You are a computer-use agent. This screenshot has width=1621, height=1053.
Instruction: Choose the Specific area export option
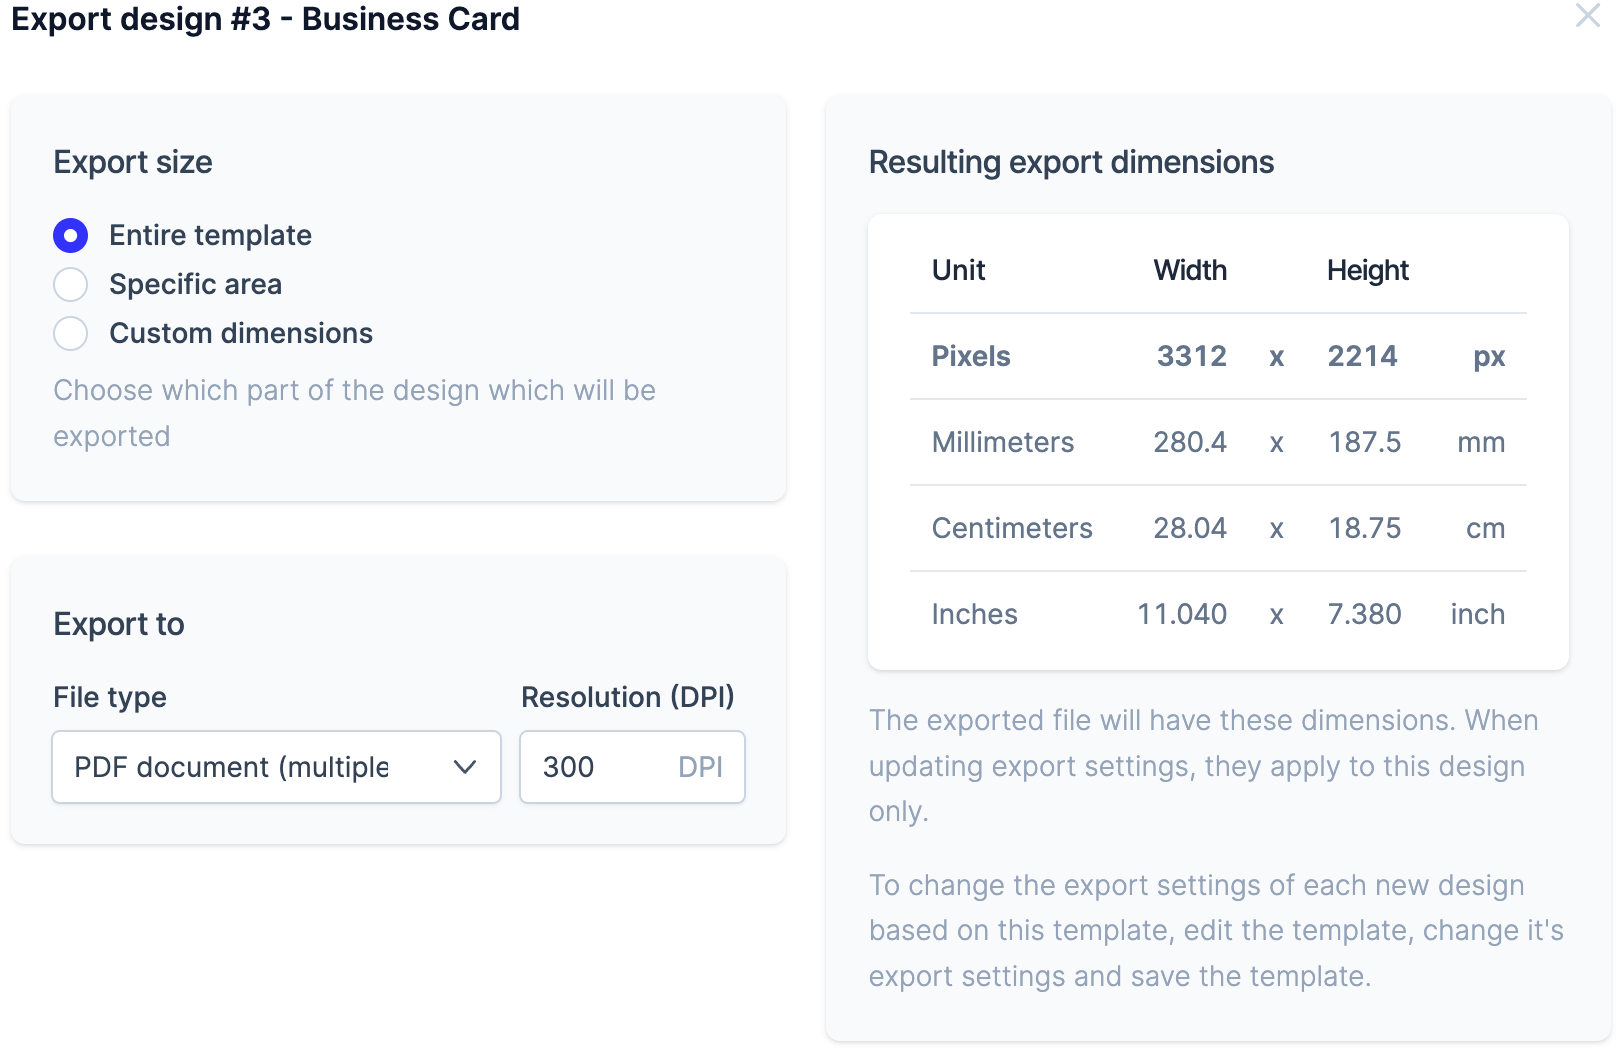click(x=71, y=285)
